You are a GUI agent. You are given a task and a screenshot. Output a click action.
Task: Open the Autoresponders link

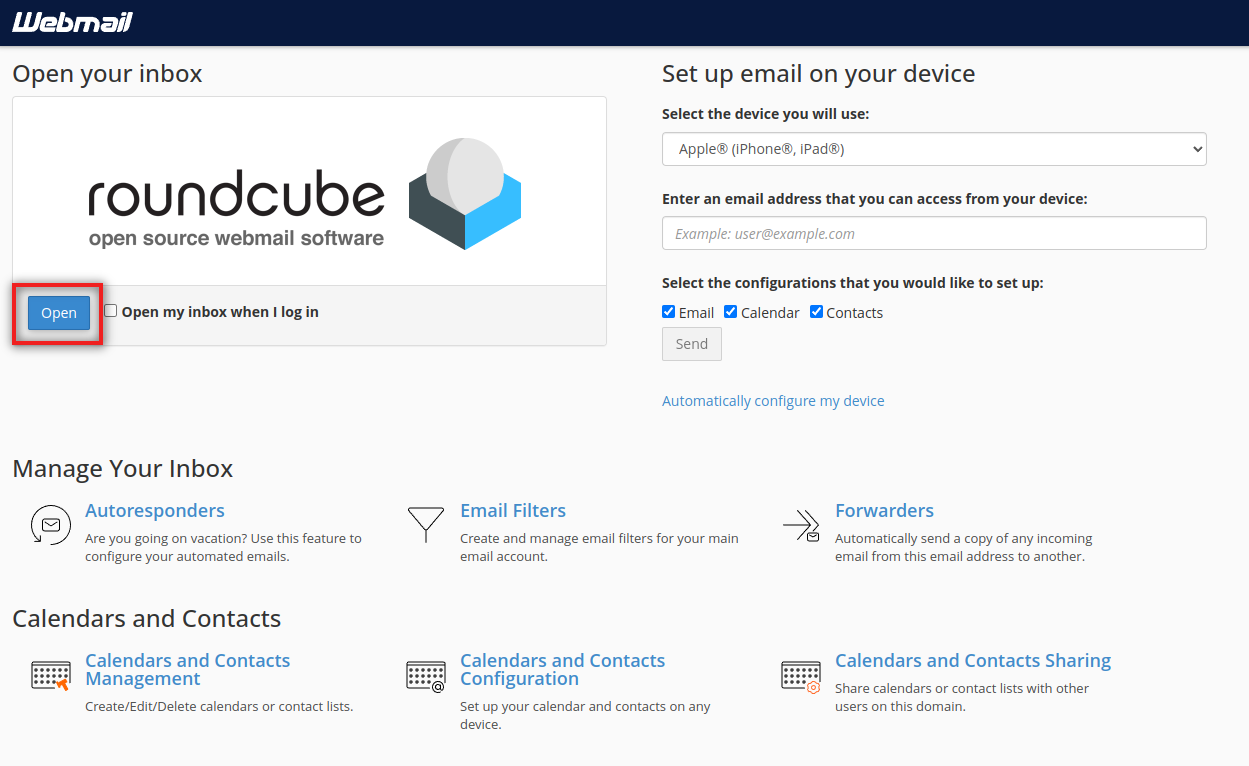point(155,511)
